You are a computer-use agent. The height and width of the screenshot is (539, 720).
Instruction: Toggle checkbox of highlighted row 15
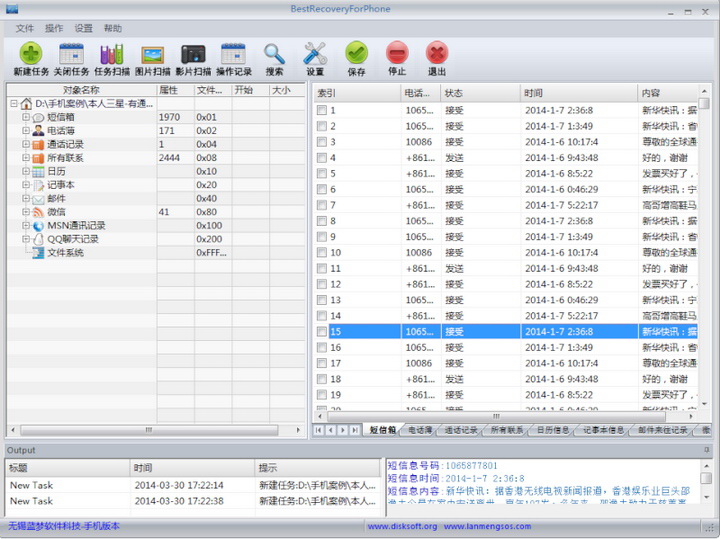tap(322, 331)
